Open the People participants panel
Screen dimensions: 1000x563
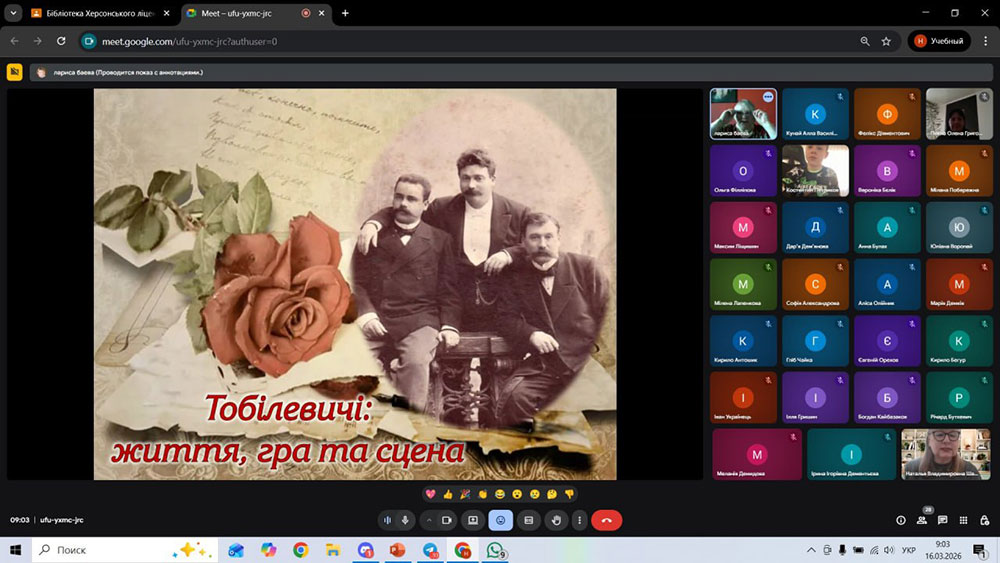[x=921, y=520]
